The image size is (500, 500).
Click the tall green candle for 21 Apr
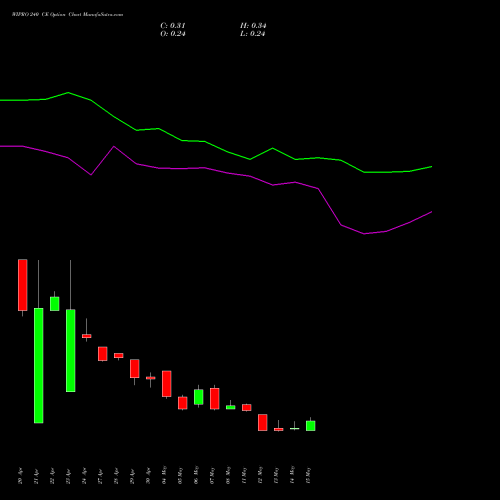point(39,366)
